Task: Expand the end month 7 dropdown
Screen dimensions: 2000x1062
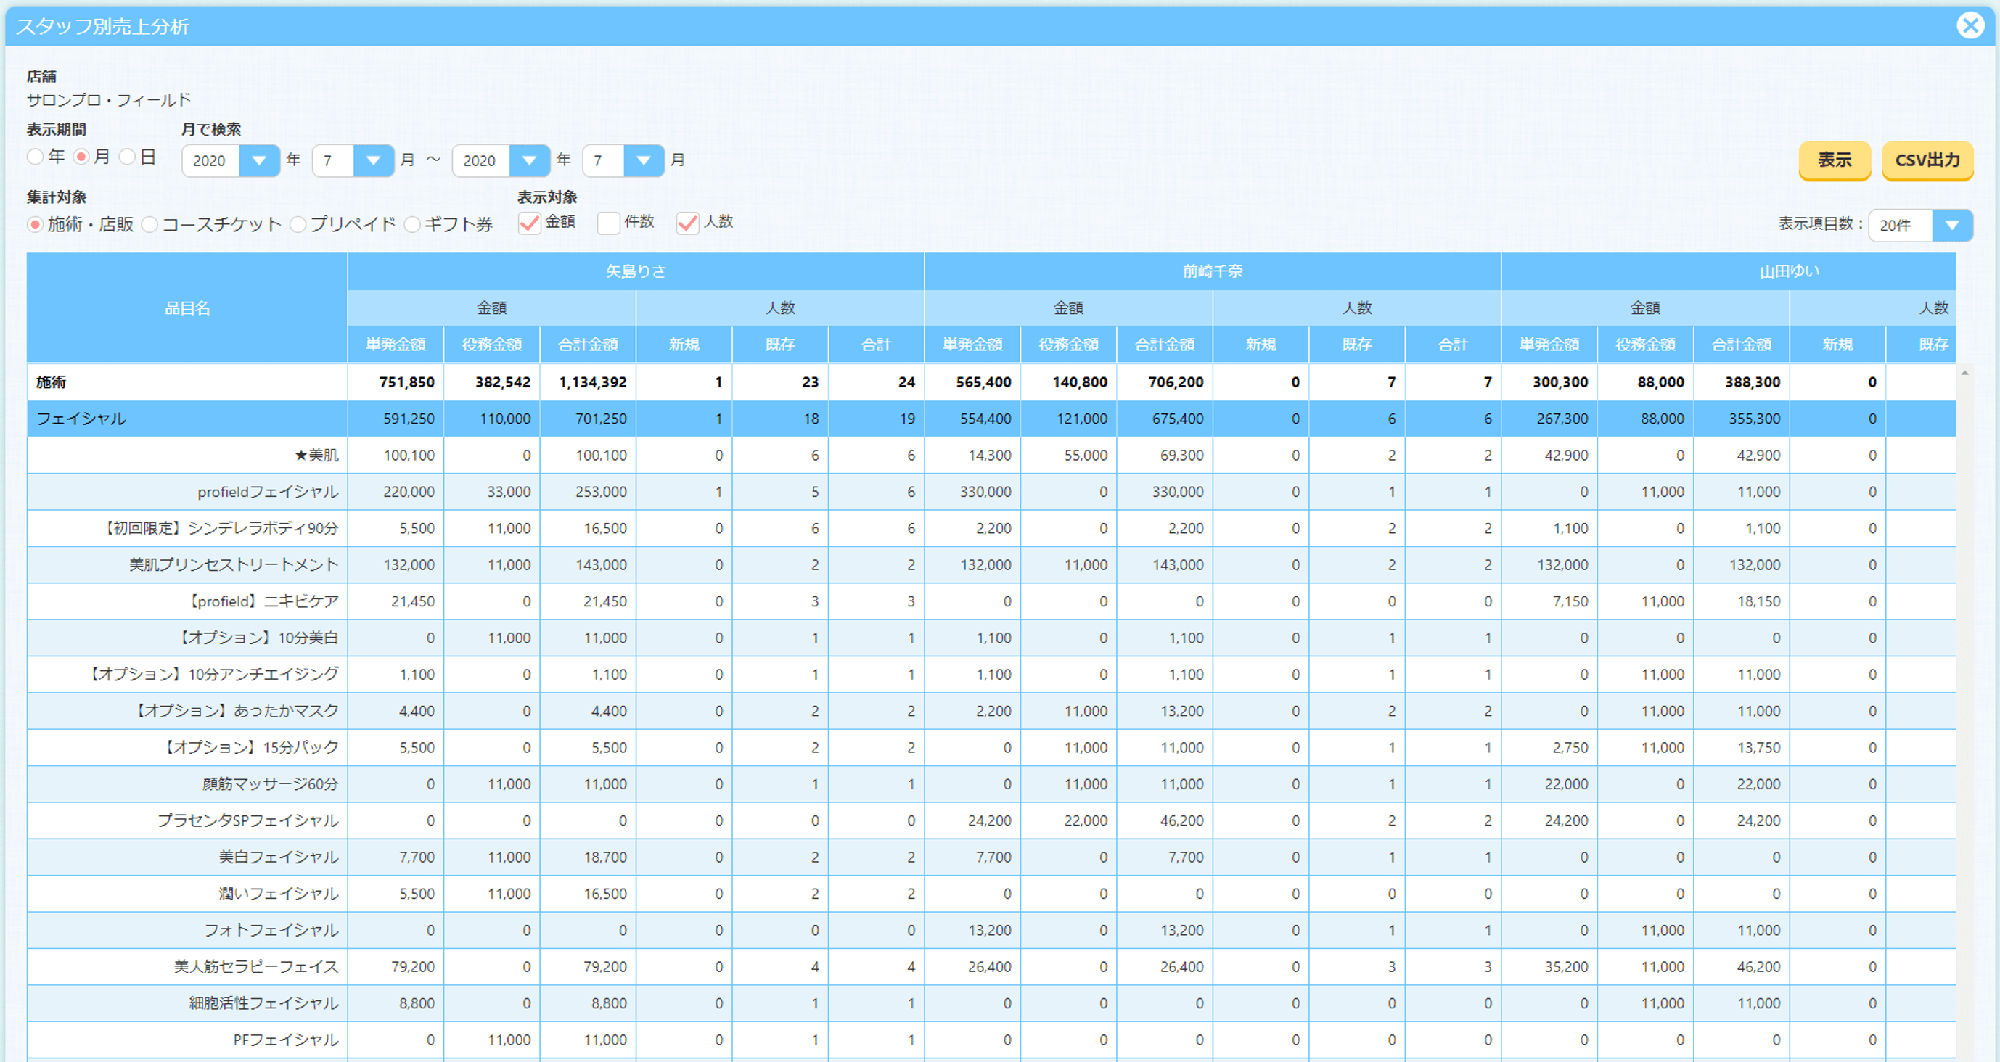Action: [x=644, y=160]
